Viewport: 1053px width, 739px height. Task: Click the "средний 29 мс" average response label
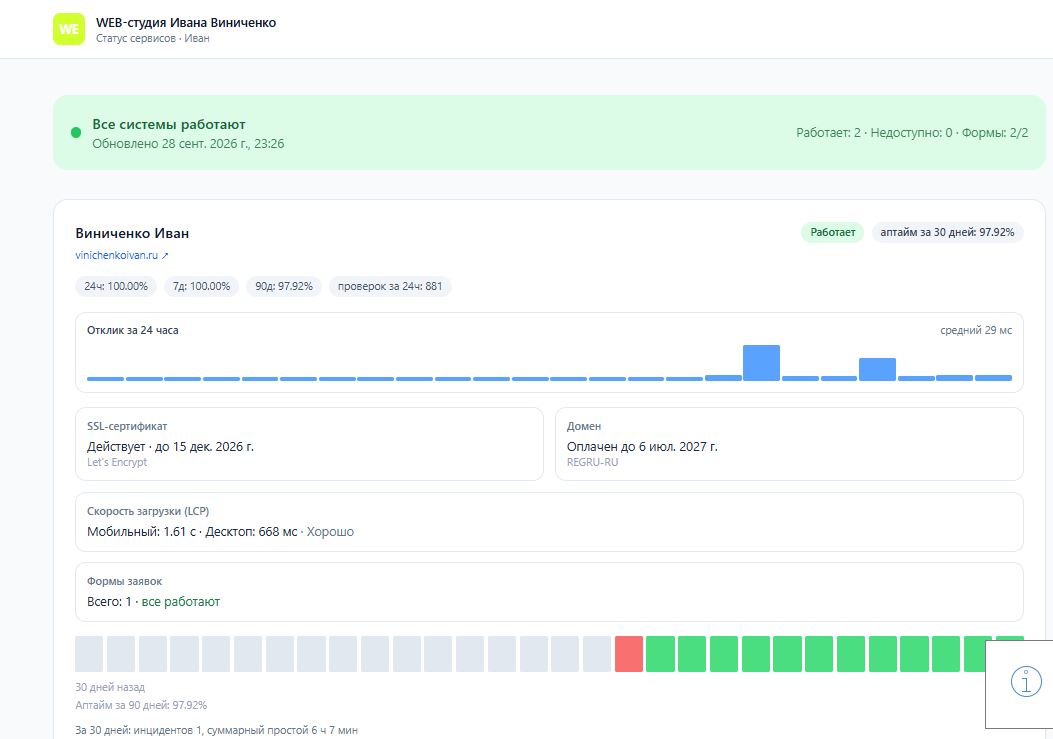coord(976,331)
